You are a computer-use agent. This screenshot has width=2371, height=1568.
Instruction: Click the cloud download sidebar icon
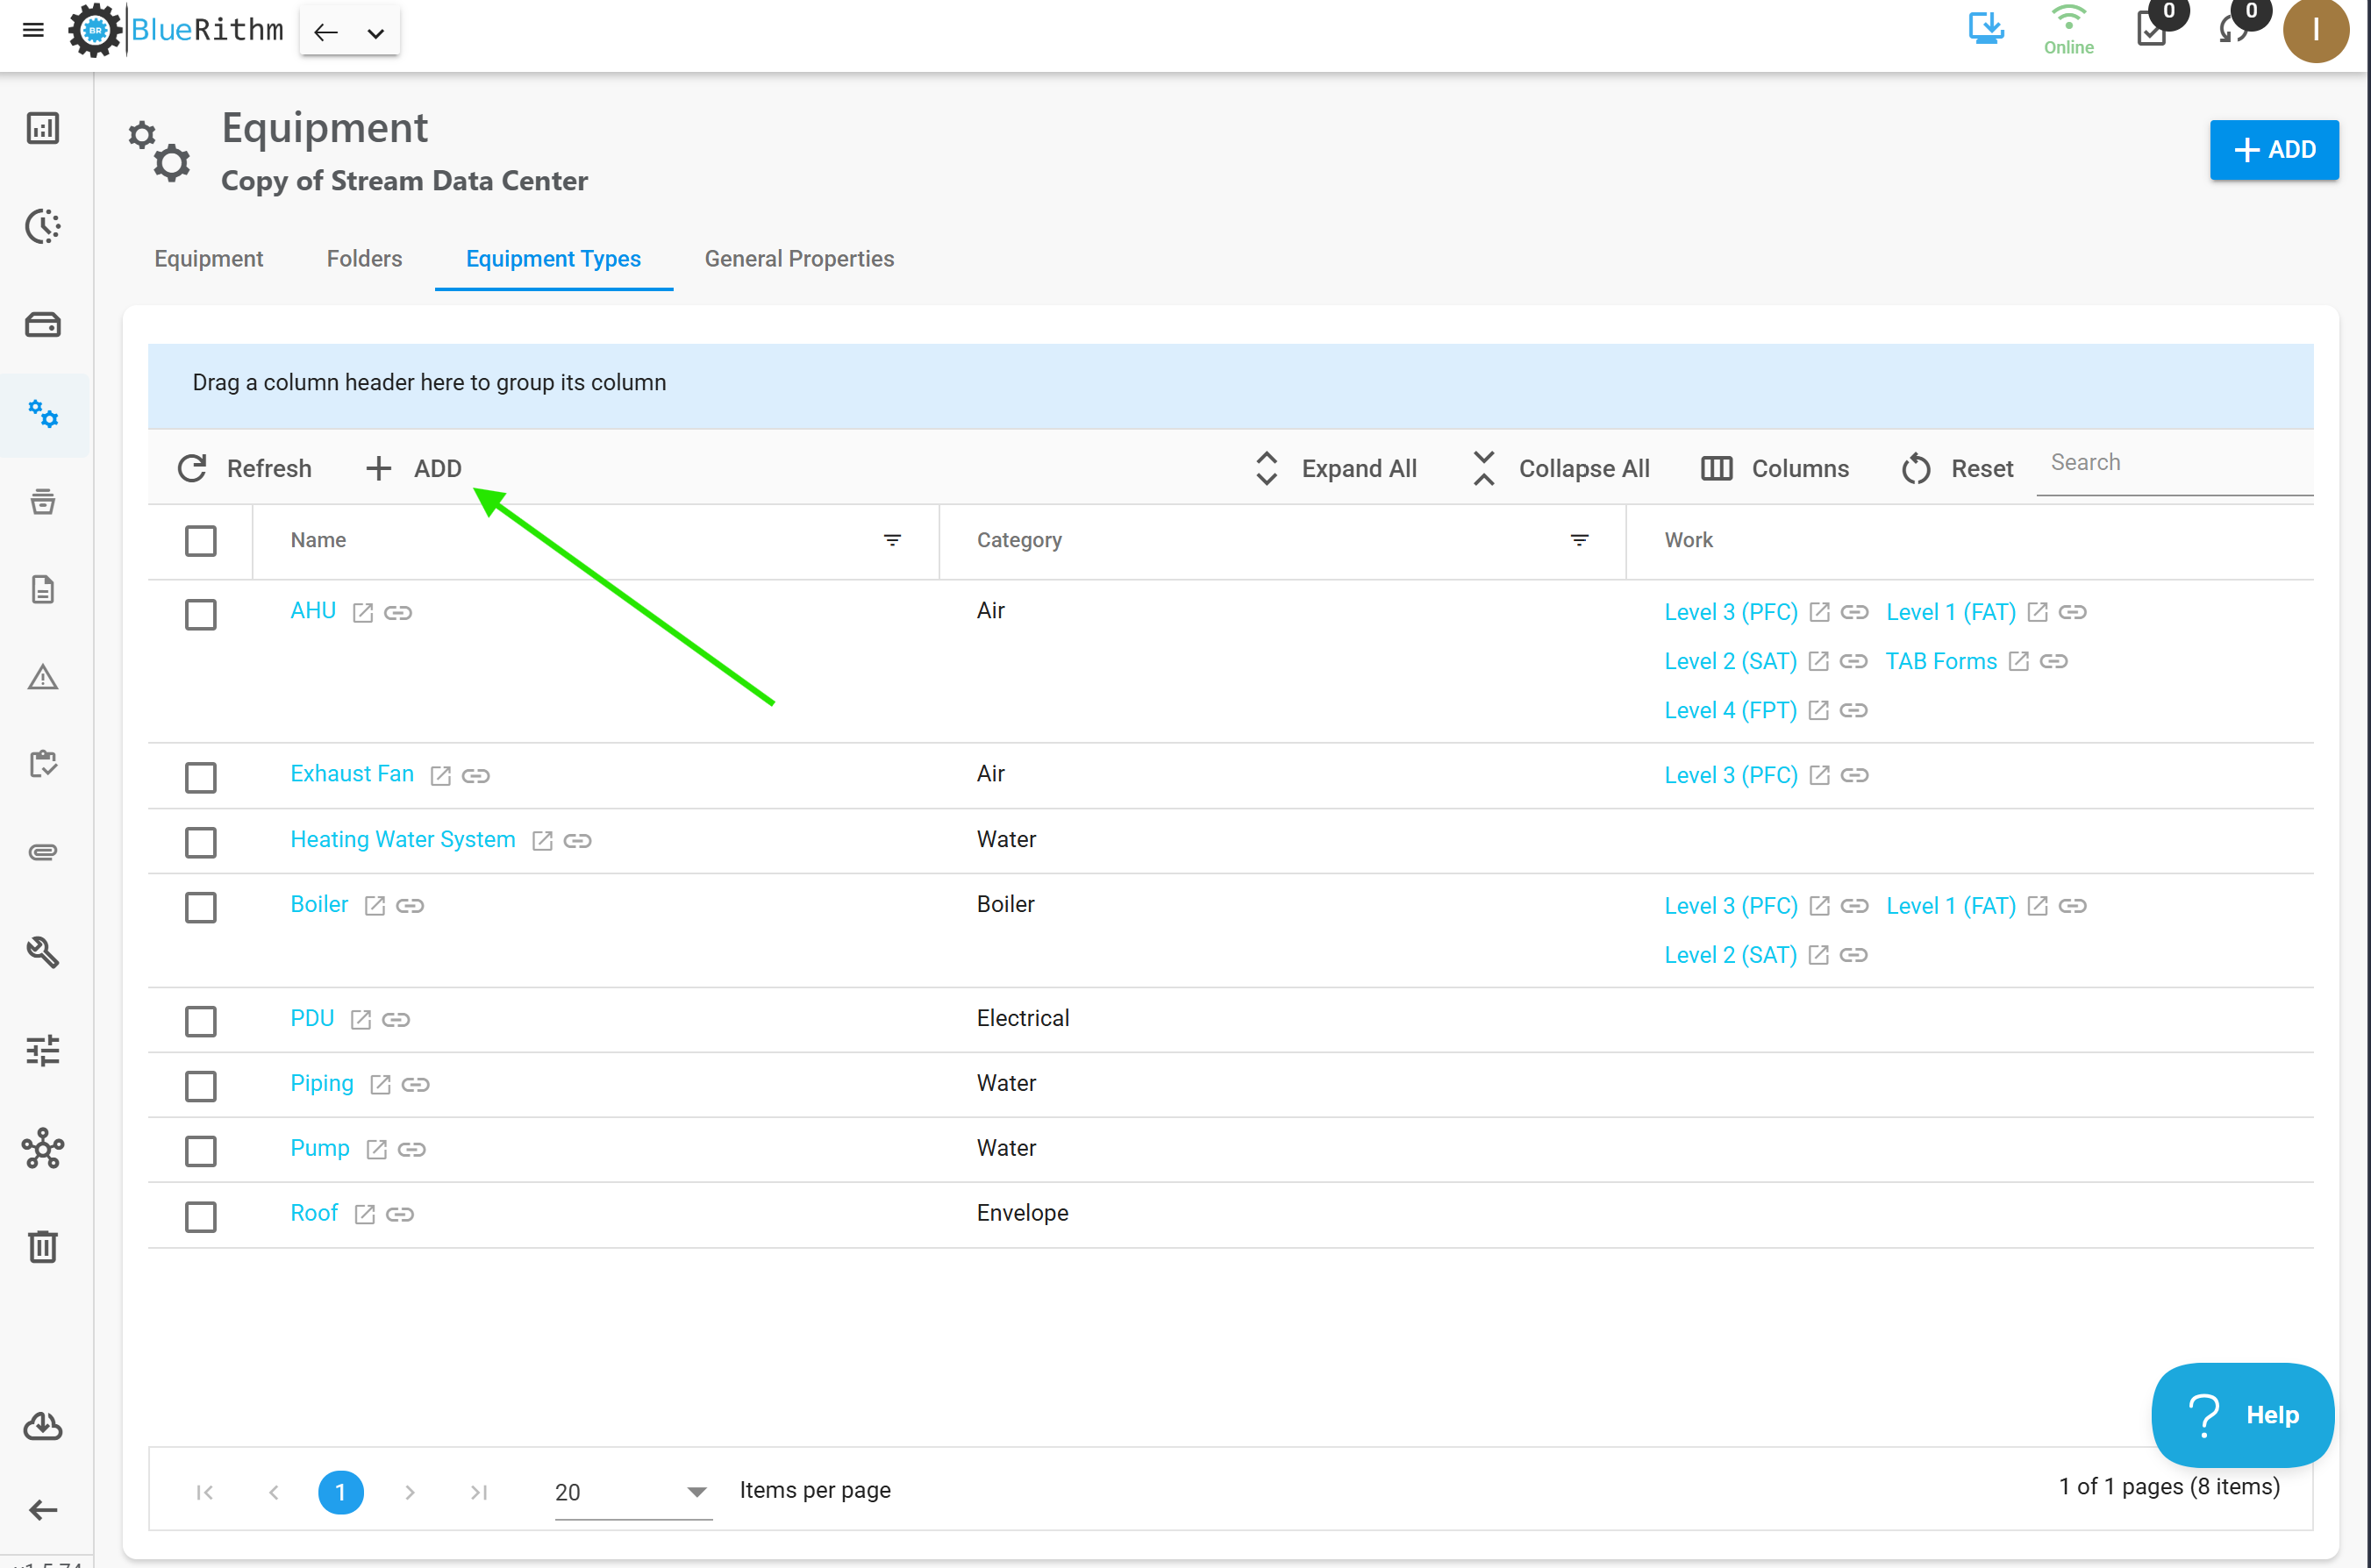click(x=42, y=1425)
